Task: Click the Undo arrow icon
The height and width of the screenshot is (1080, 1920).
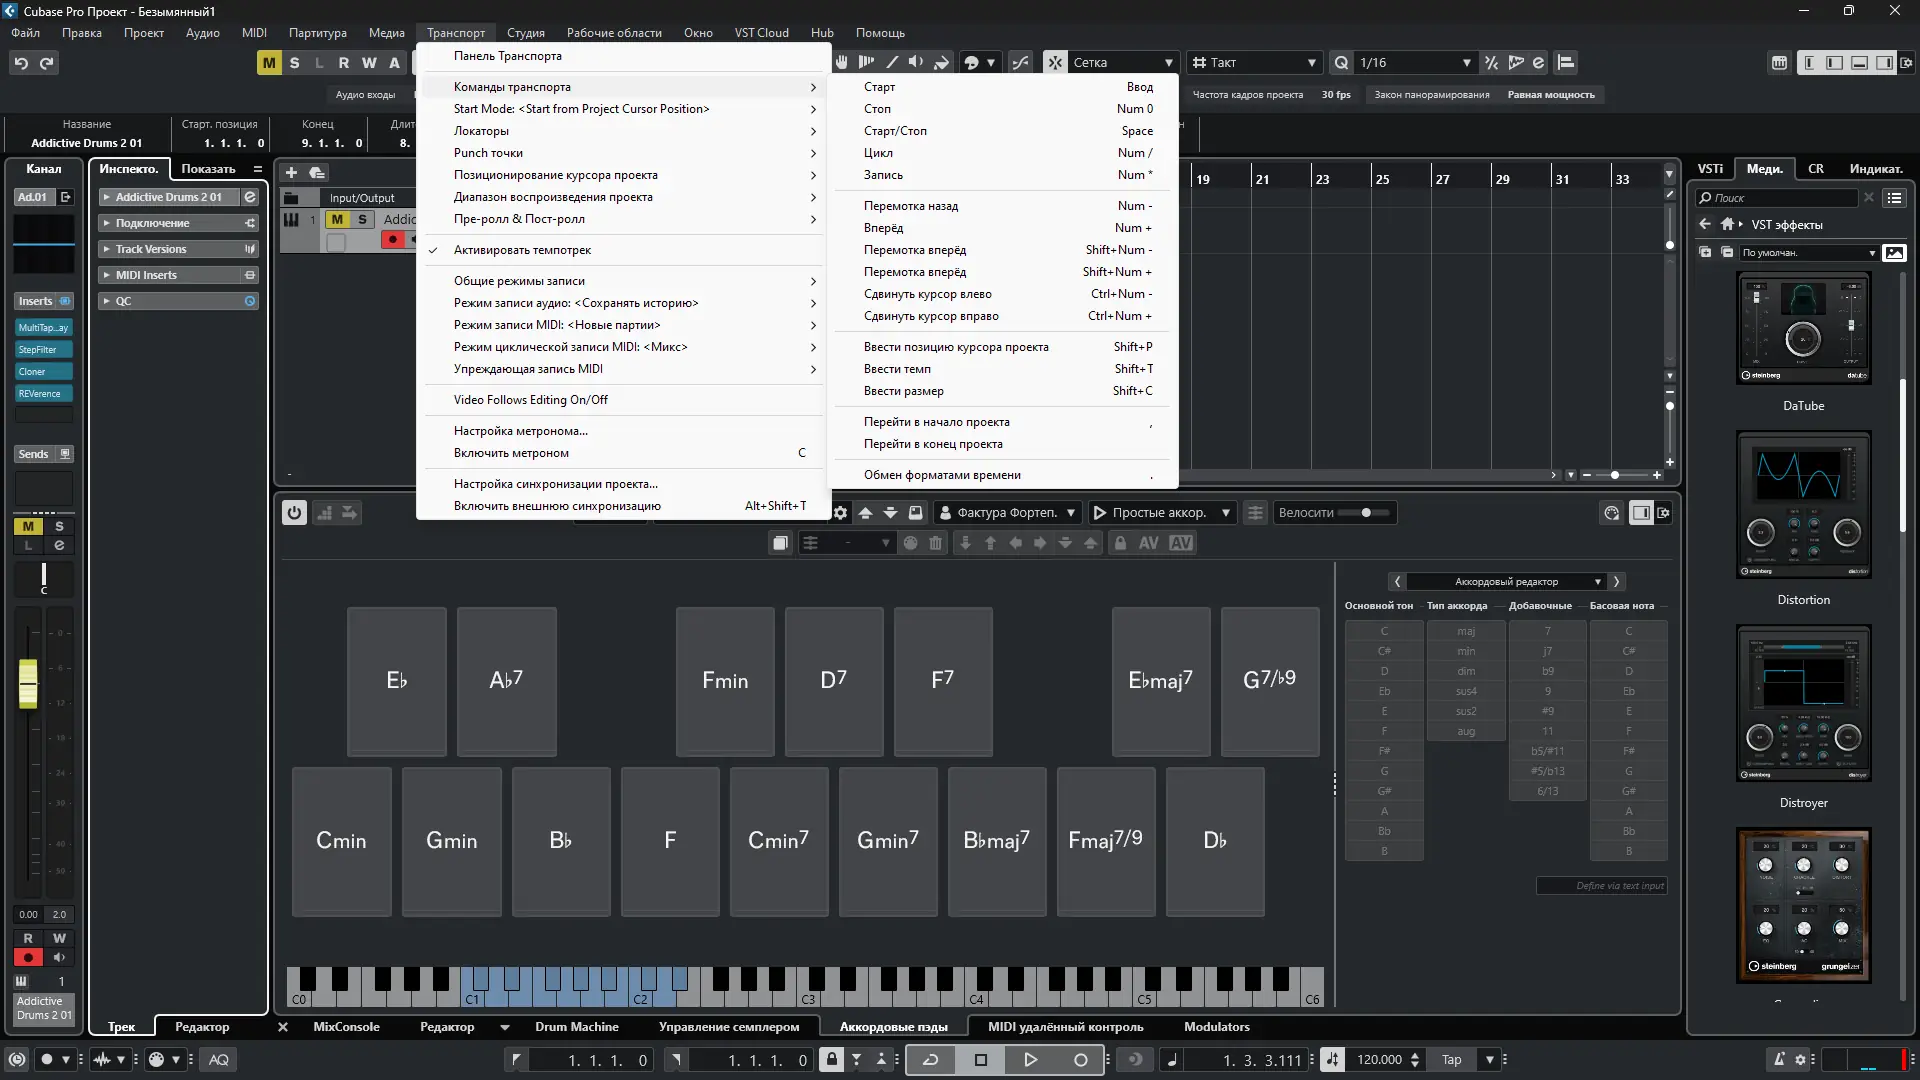Action: pyautogui.click(x=21, y=63)
